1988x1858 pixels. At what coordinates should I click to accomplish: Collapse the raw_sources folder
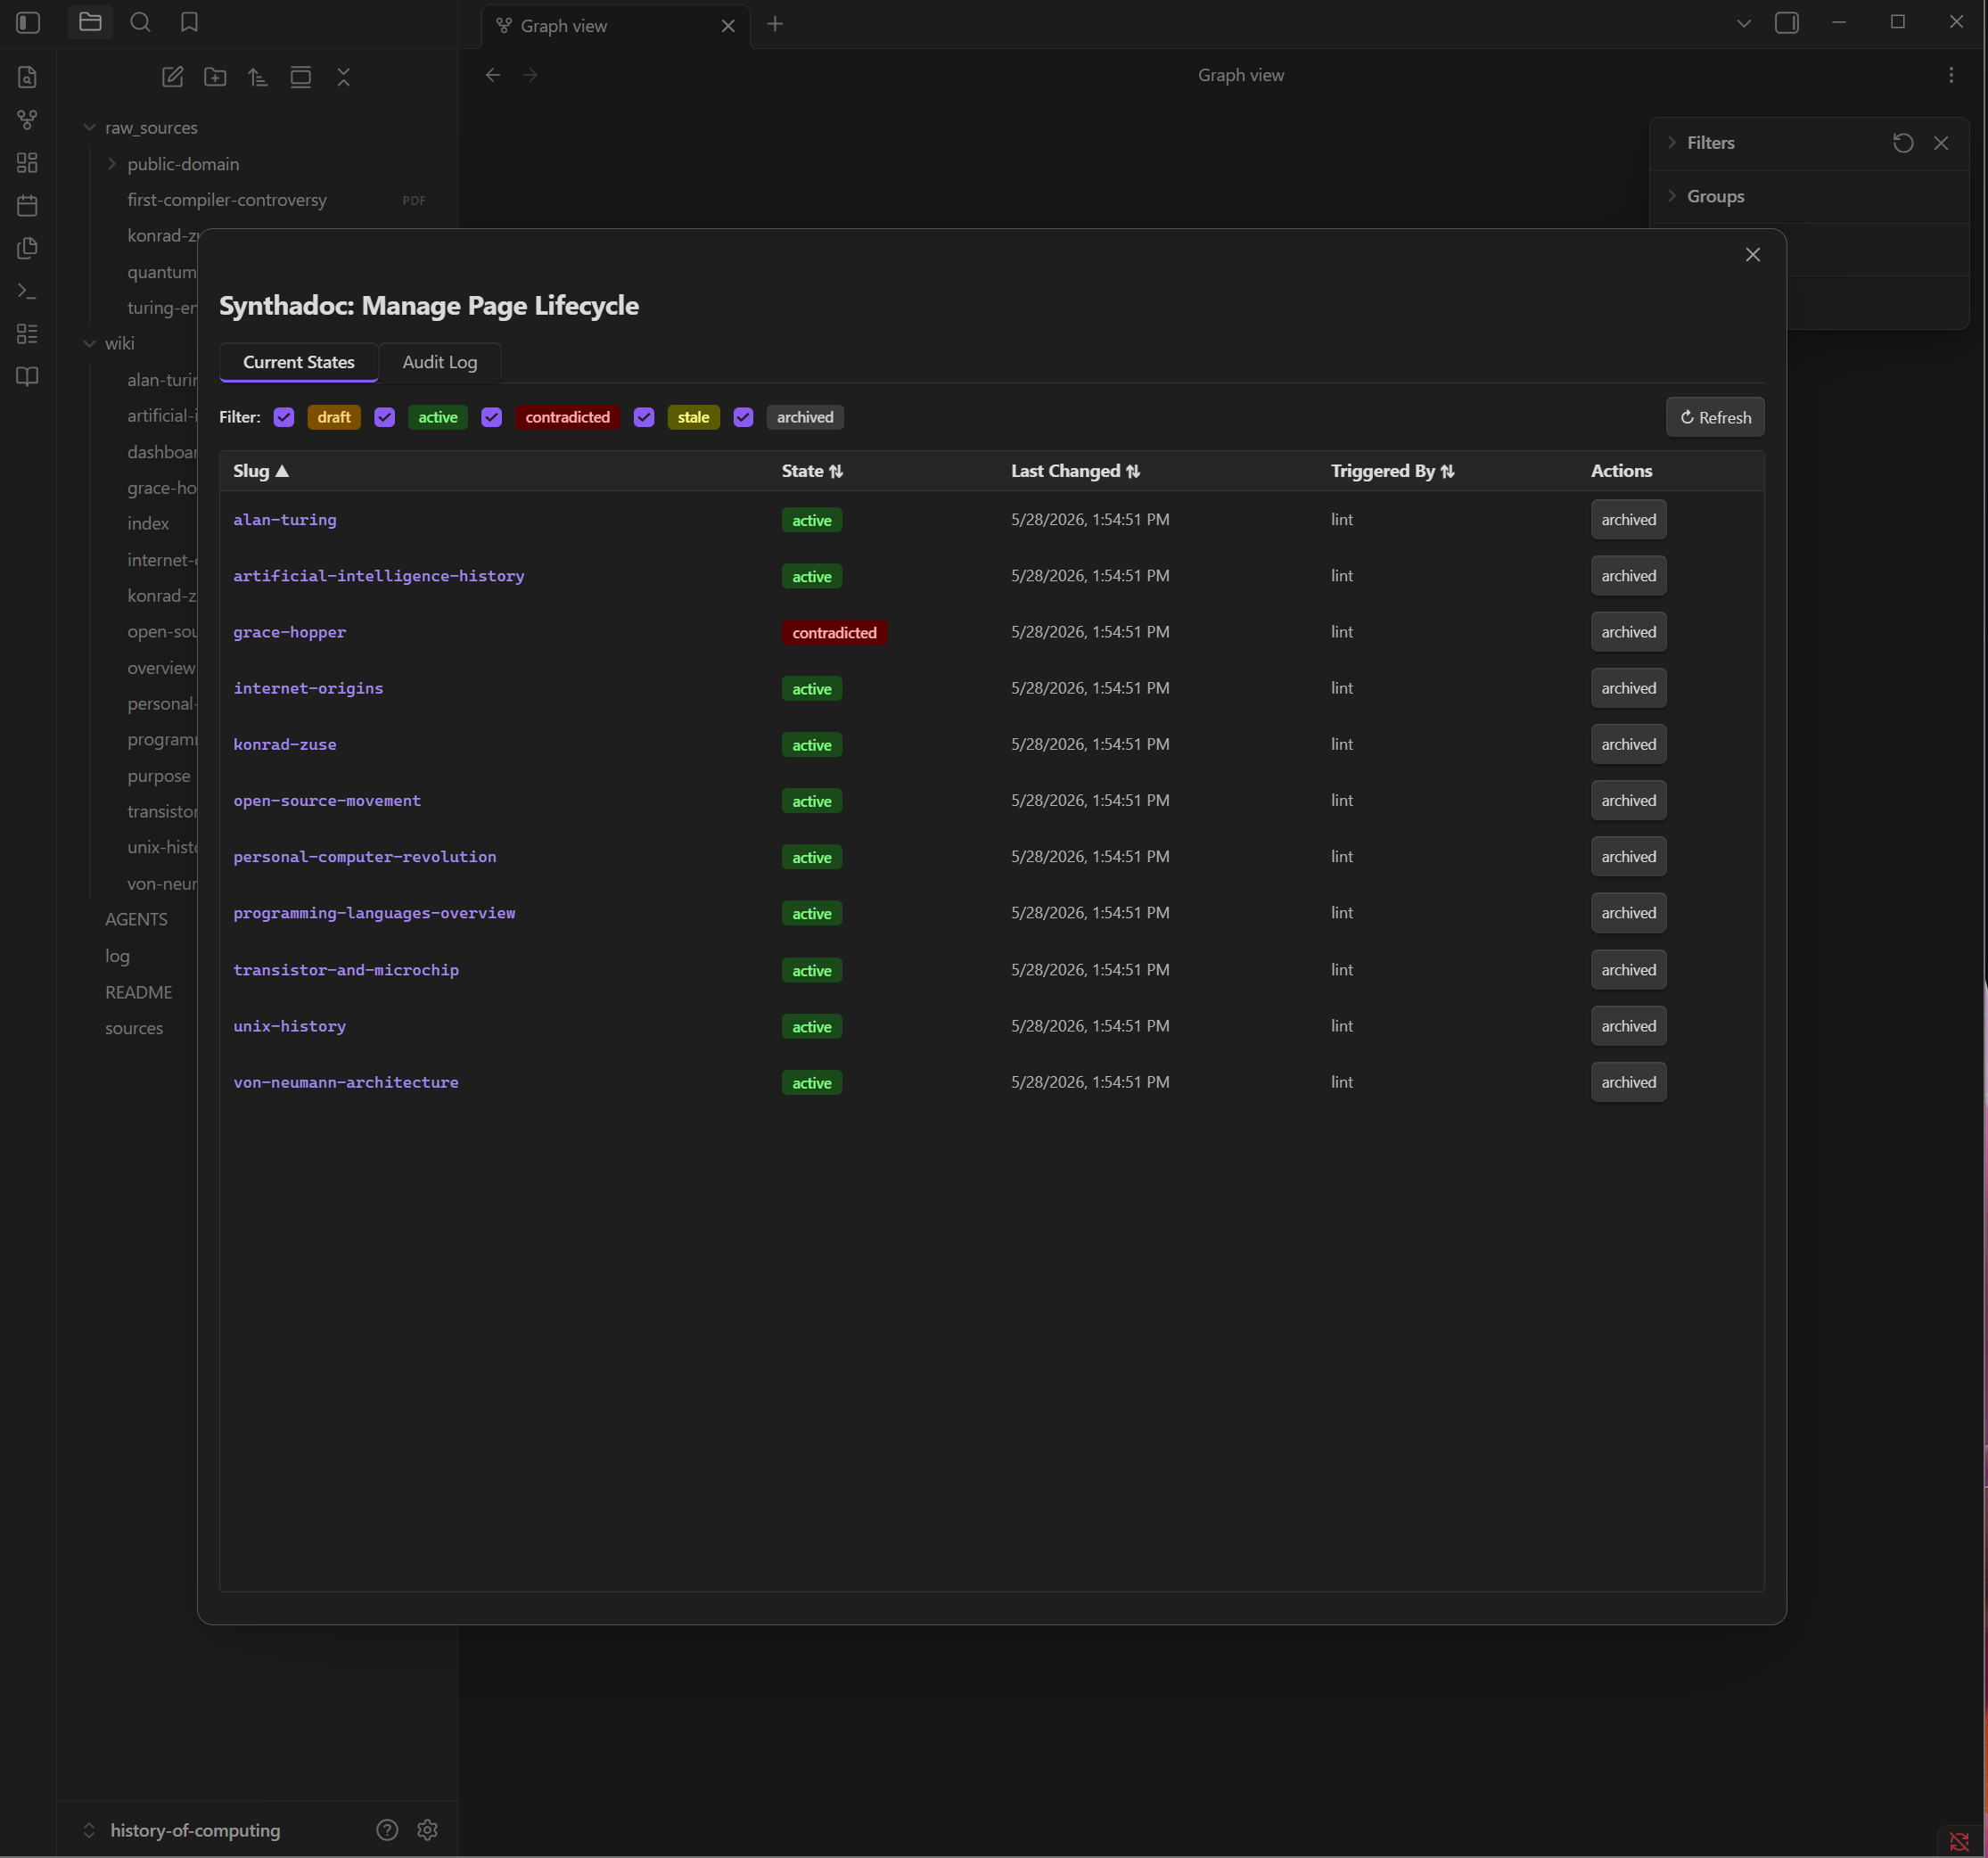pos(89,128)
